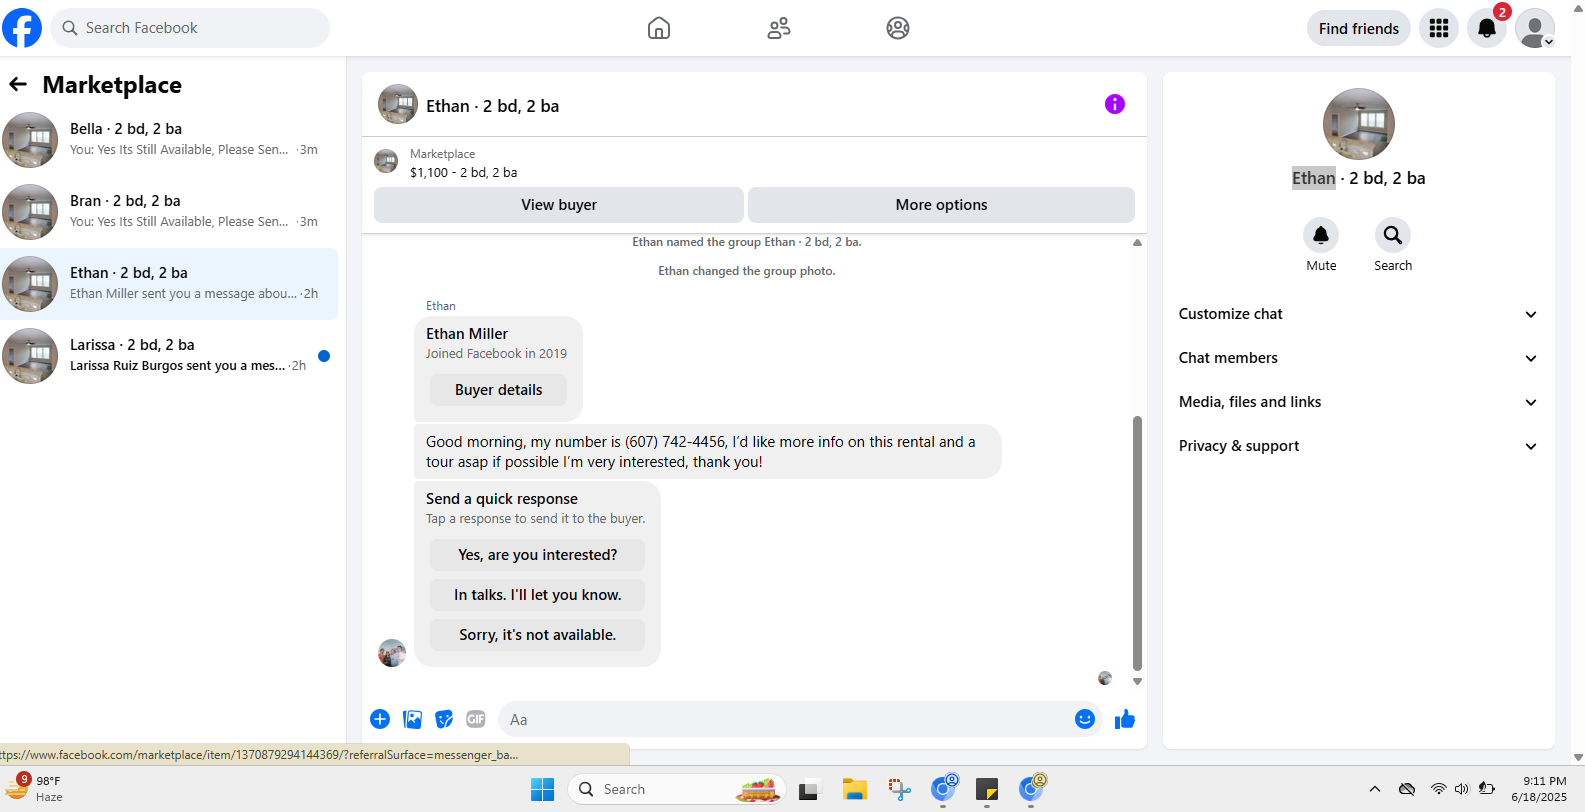Mute the conversation with the bell icon
This screenshot has width=1585, height=812.
[1321, 235]
